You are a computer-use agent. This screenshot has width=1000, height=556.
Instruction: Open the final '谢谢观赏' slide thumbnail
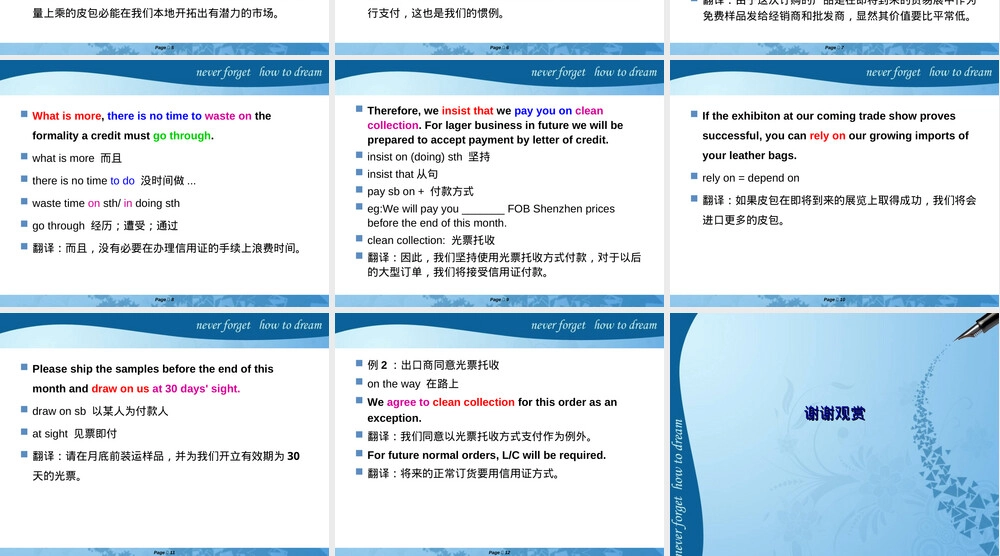pos(834,434)
